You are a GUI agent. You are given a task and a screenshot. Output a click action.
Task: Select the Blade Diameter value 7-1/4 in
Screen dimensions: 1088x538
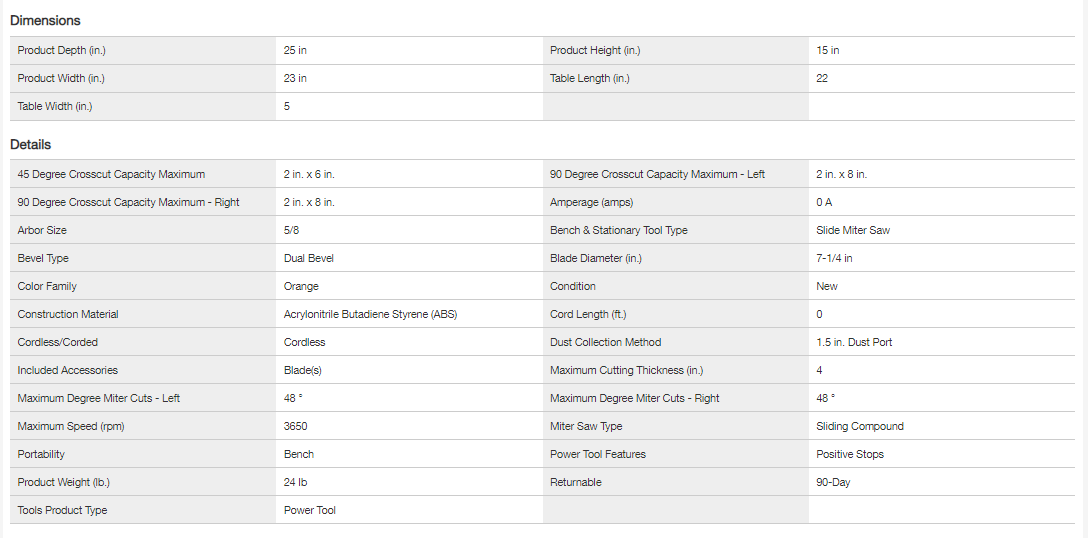click(834, 258)
